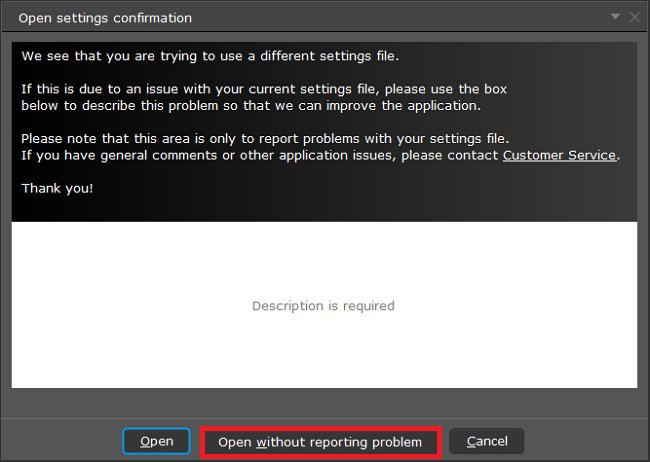Click the Open button

coord(156,441)
